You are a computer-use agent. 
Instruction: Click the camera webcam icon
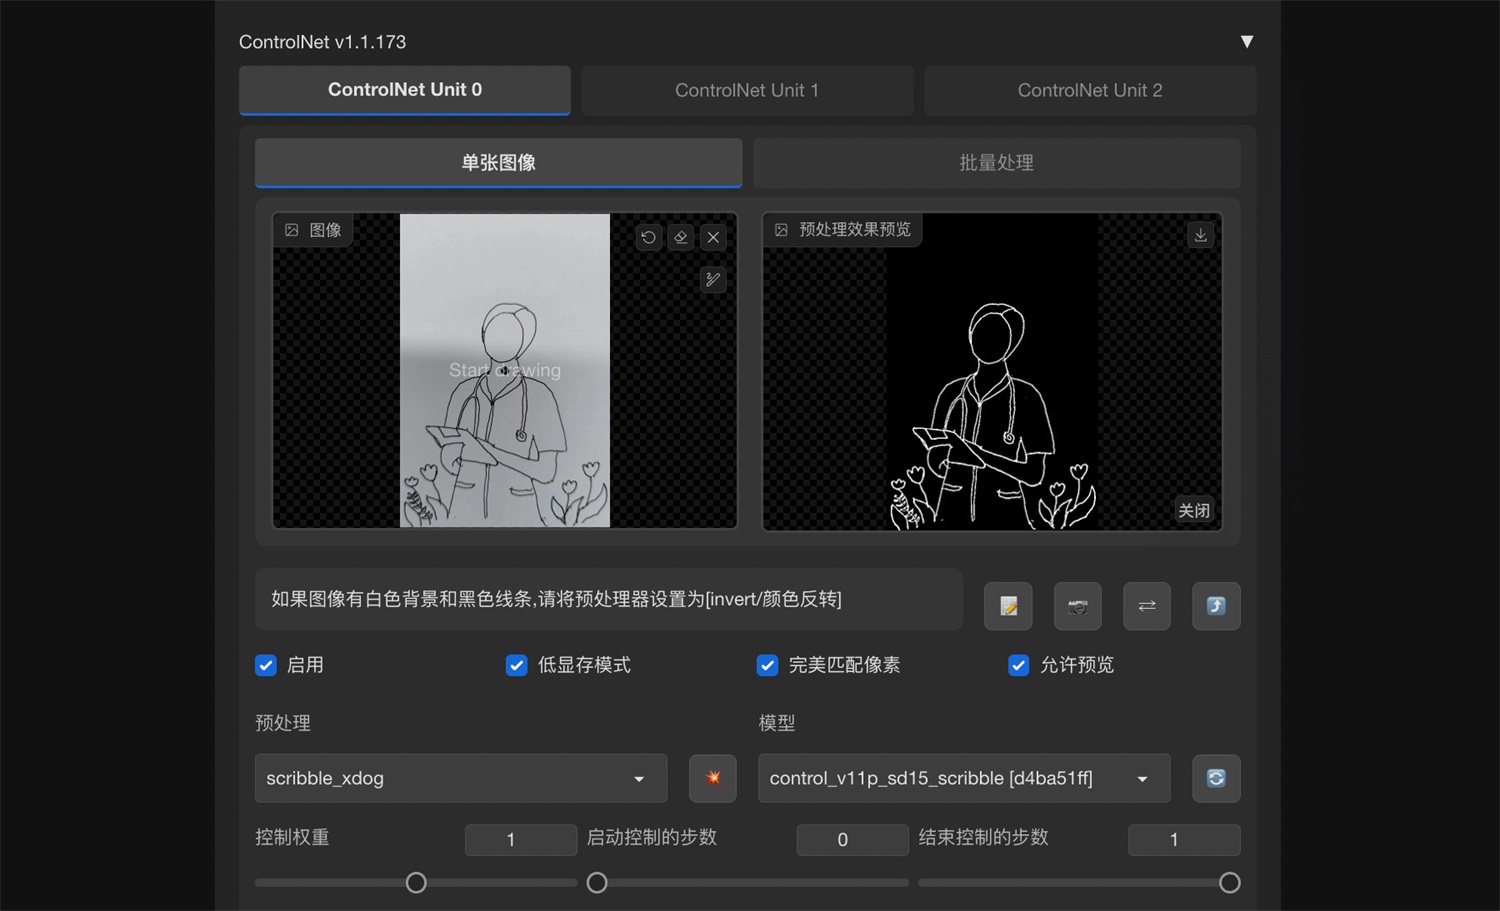[x=1077, y=606]
